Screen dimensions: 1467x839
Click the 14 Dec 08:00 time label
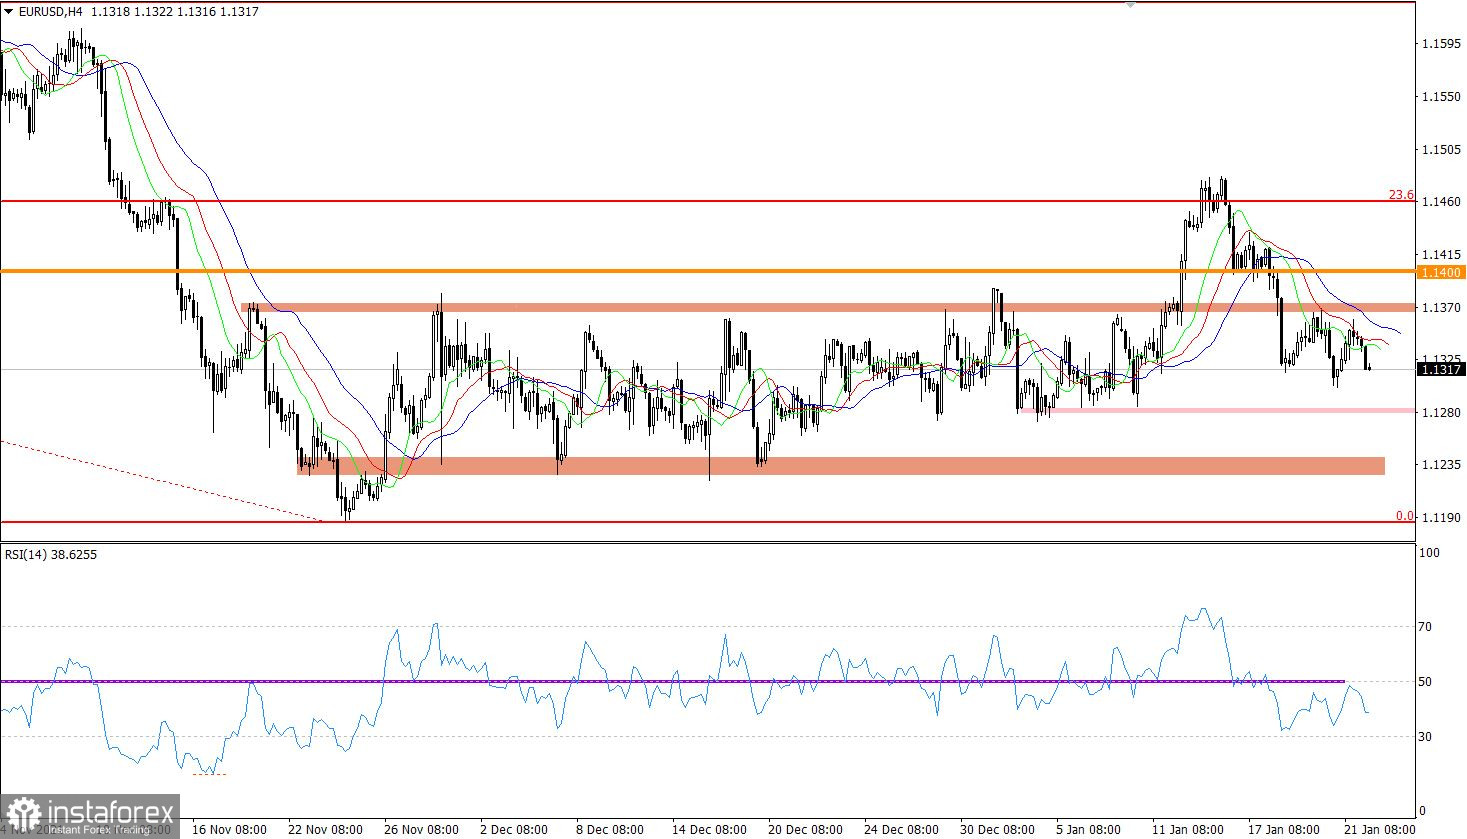709,830
